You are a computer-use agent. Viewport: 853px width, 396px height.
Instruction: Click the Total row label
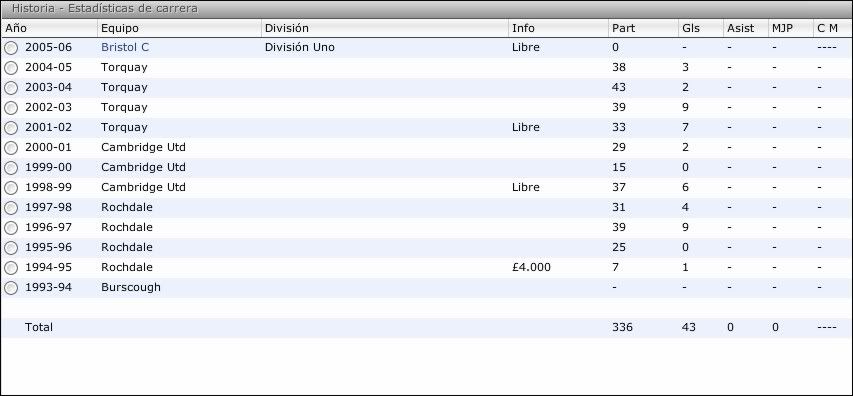[39, 327]
